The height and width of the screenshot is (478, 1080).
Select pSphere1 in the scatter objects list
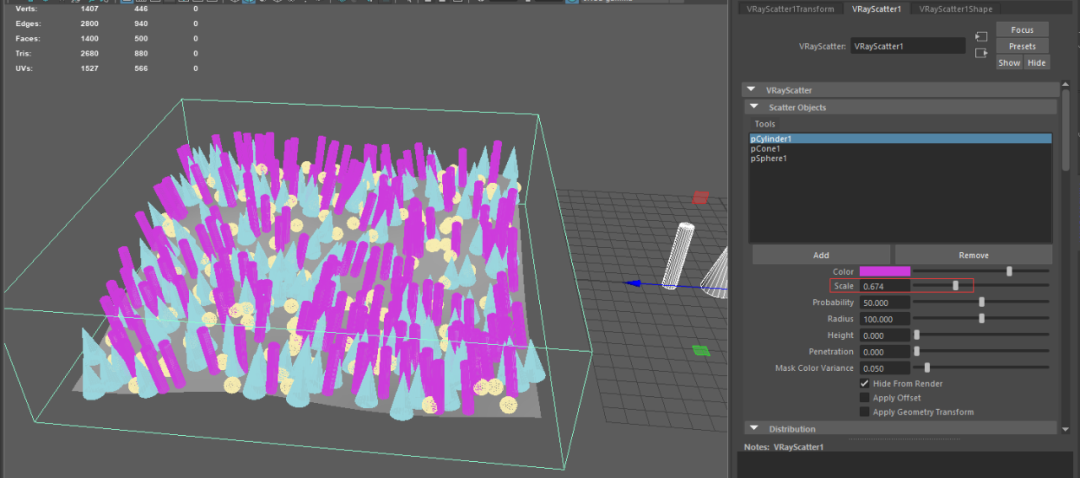tap(769, 158)
